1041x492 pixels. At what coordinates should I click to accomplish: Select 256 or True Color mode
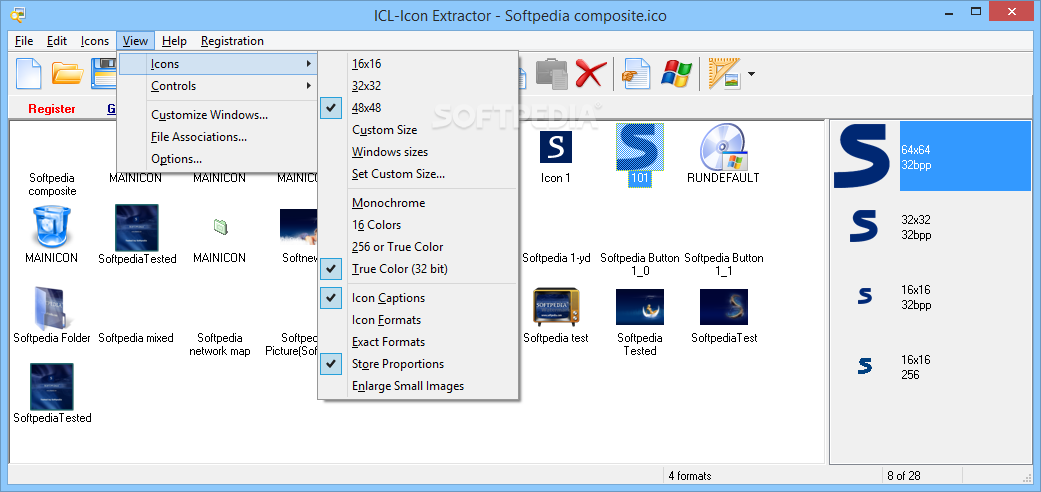418,247
